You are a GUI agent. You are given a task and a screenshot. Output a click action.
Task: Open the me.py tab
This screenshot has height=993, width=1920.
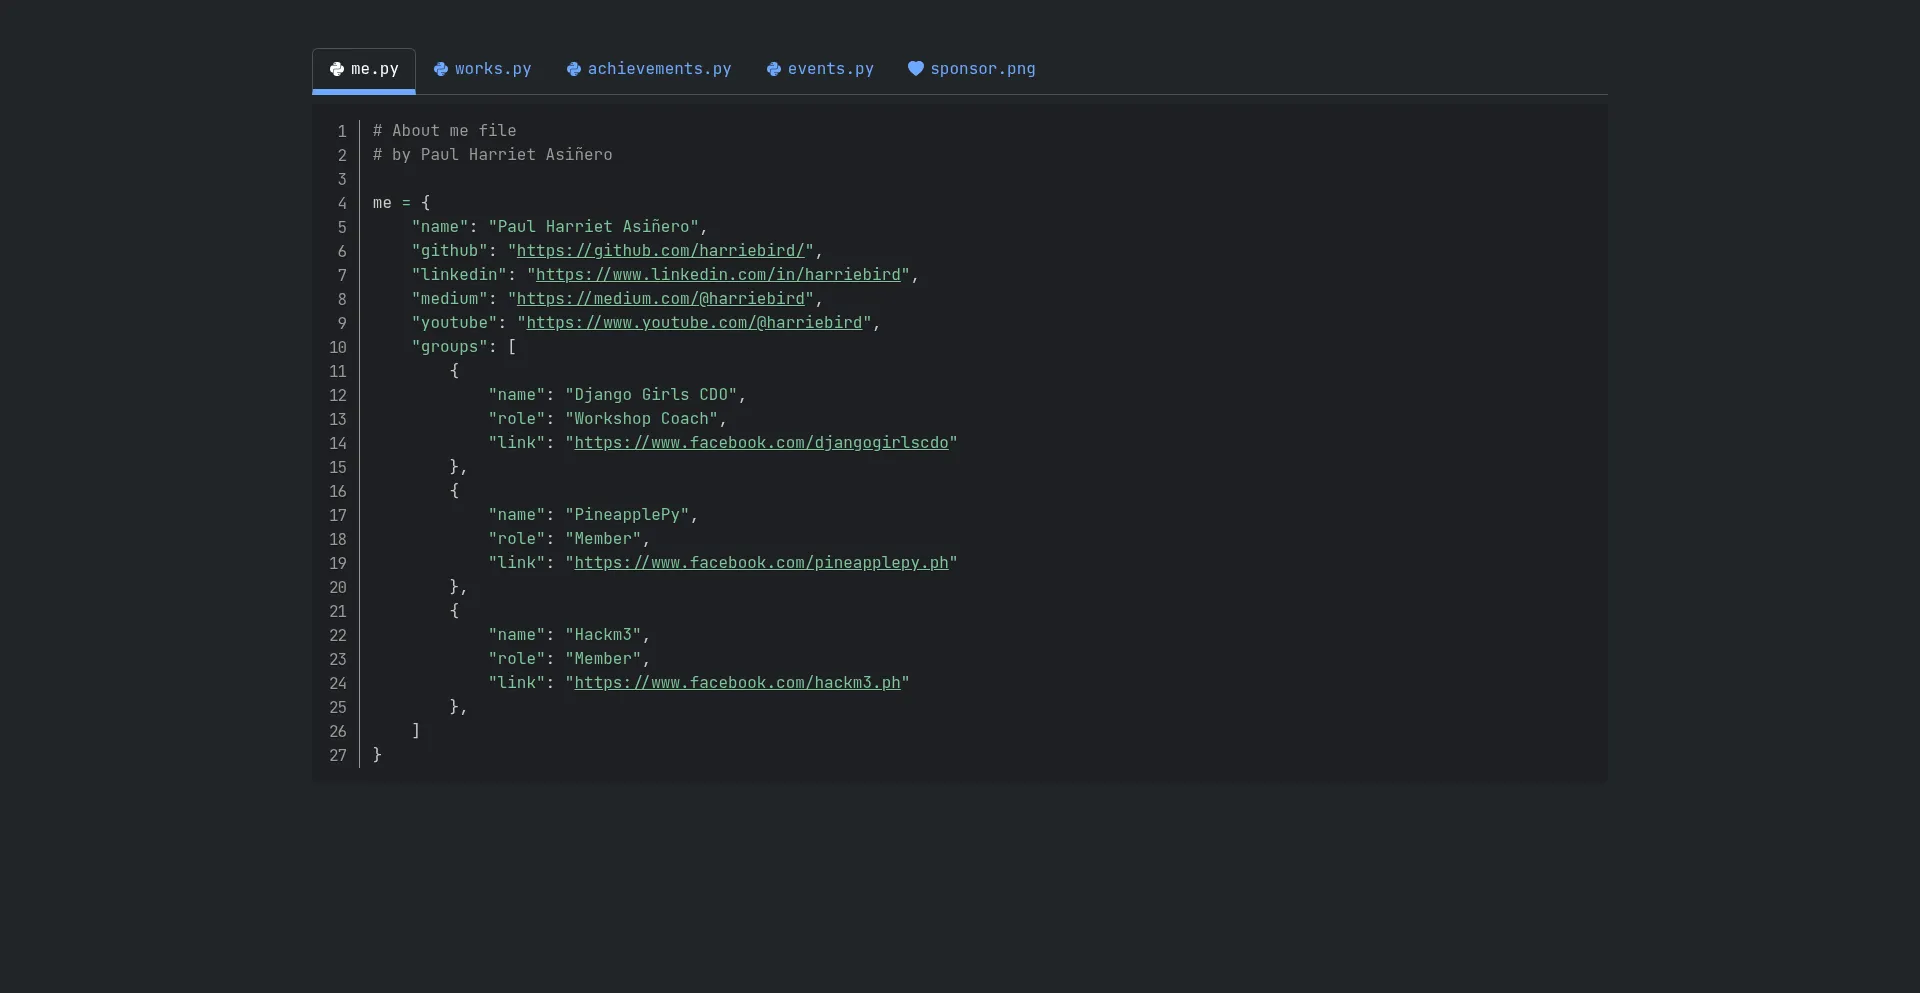[364, 69]
